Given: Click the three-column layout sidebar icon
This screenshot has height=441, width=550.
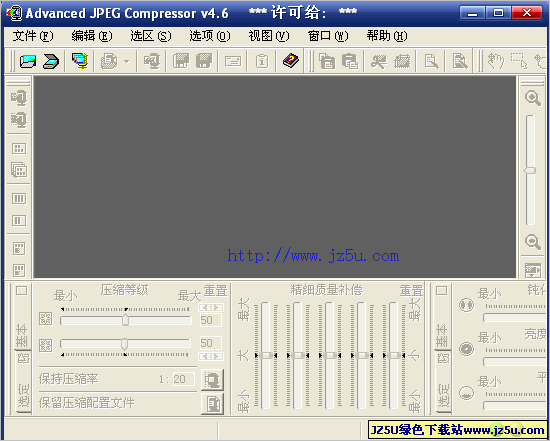Looking at the screenshot, I should (x=19, y=199).
